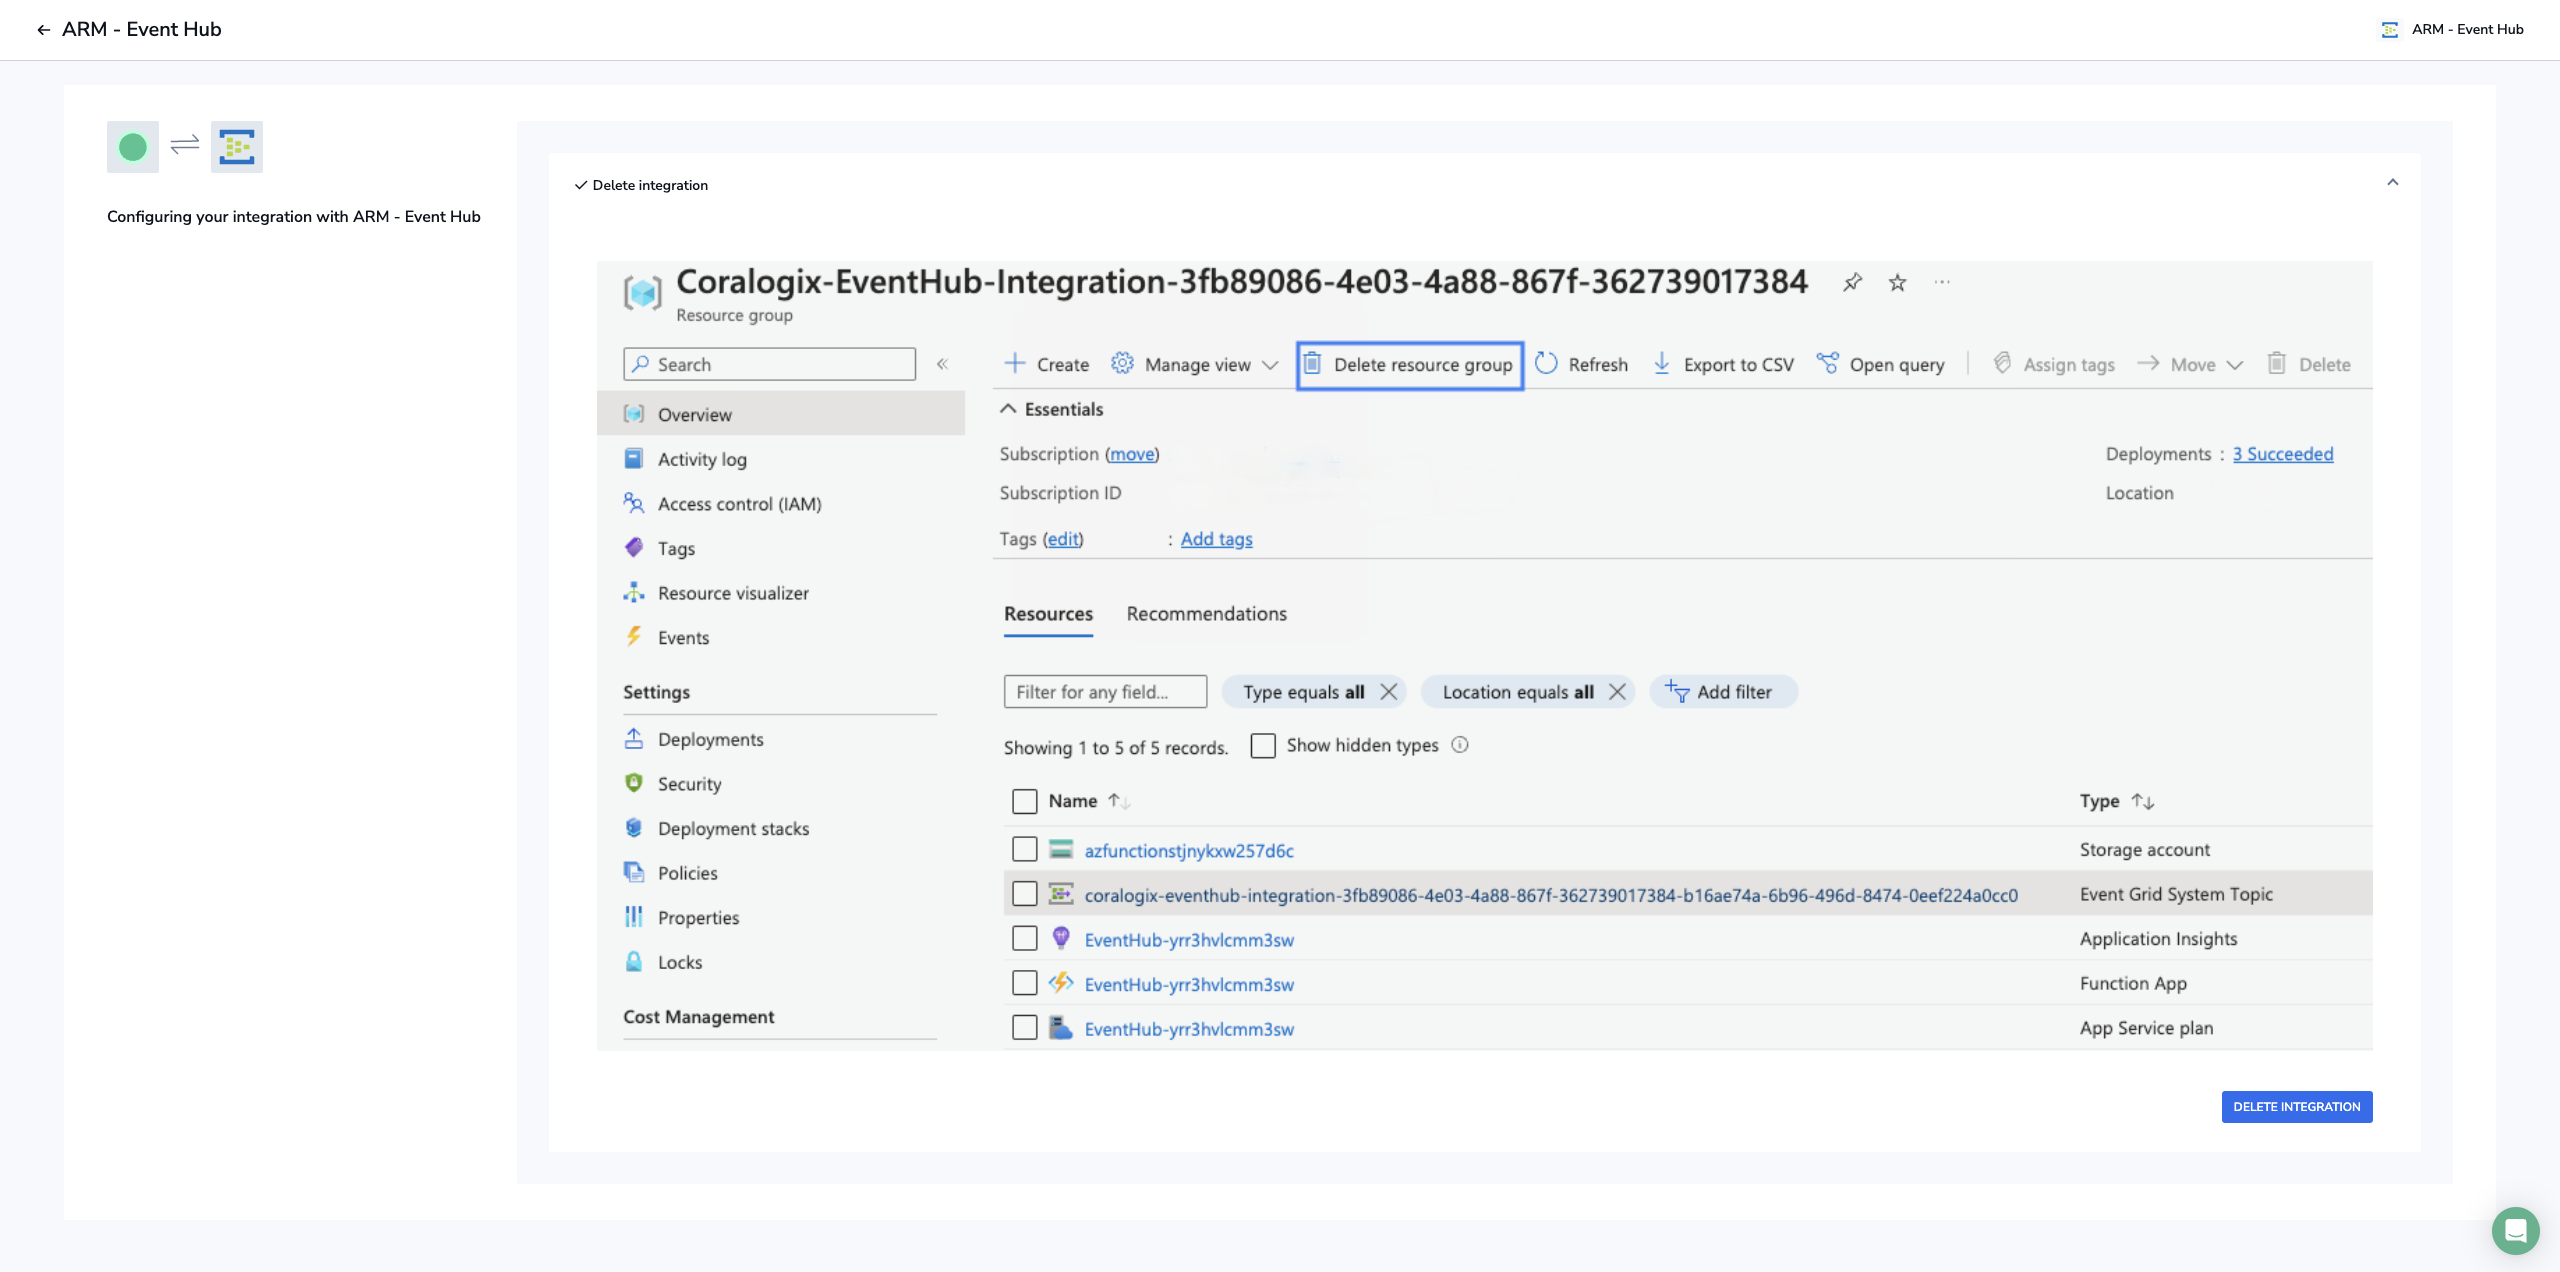Open the 3 Succeeded deployments link

point(2283,454)
